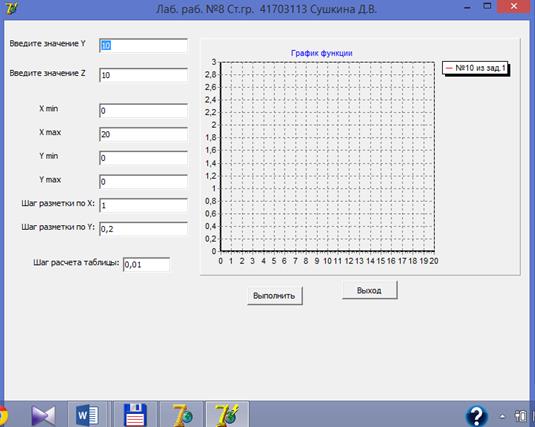Select the running lab program taskbar icon
Image resolution: width=535 pixels, height=427 pixels.
coord(227,415)
